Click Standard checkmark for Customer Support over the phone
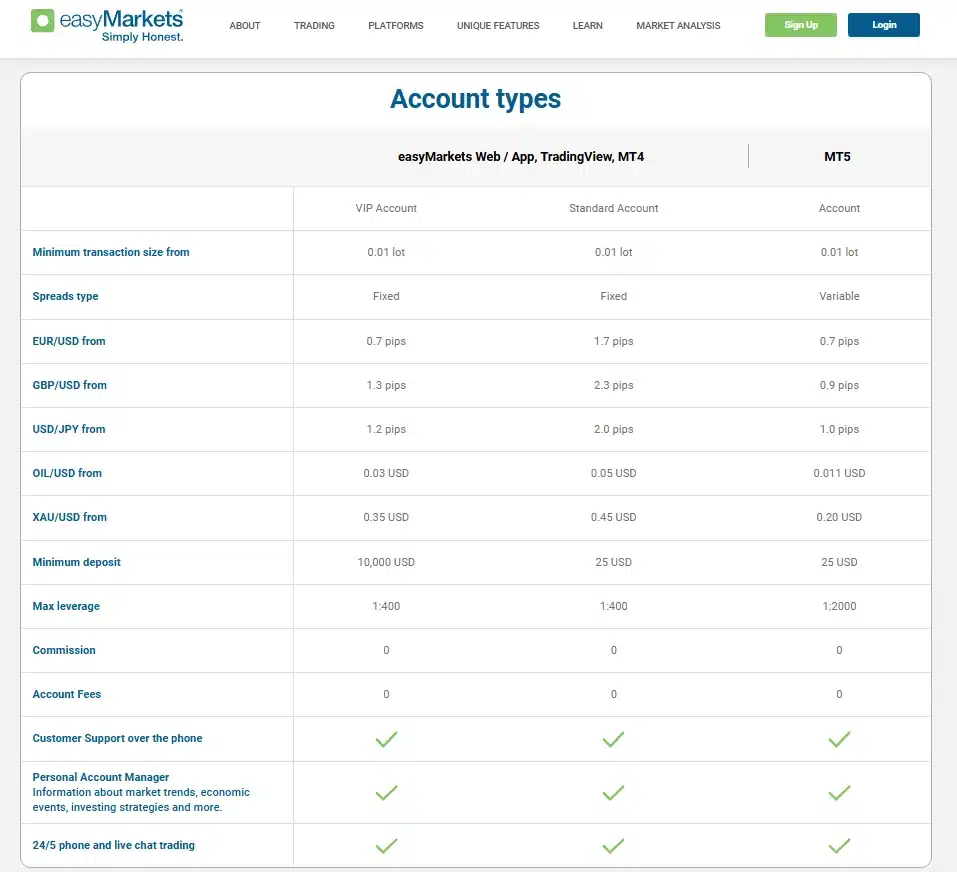Screen dimensions: 957x872 pyautogui.click(x=613, y=739)
